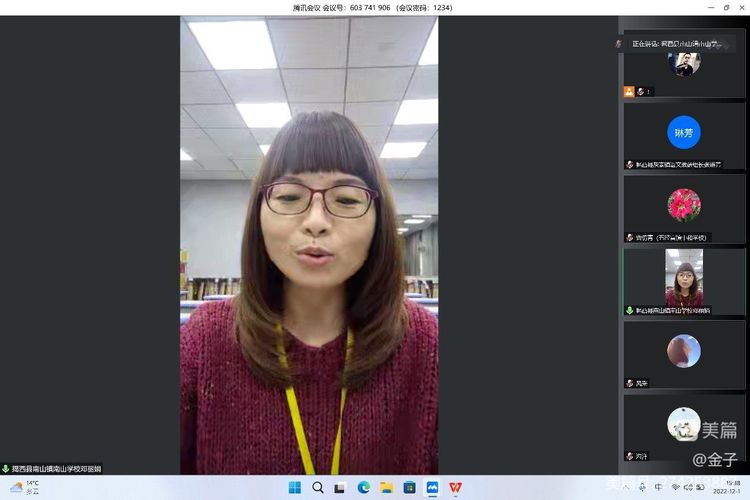
Task: Click the orange host badge icon
Action: pyautogui.click(x=629, y=91)
